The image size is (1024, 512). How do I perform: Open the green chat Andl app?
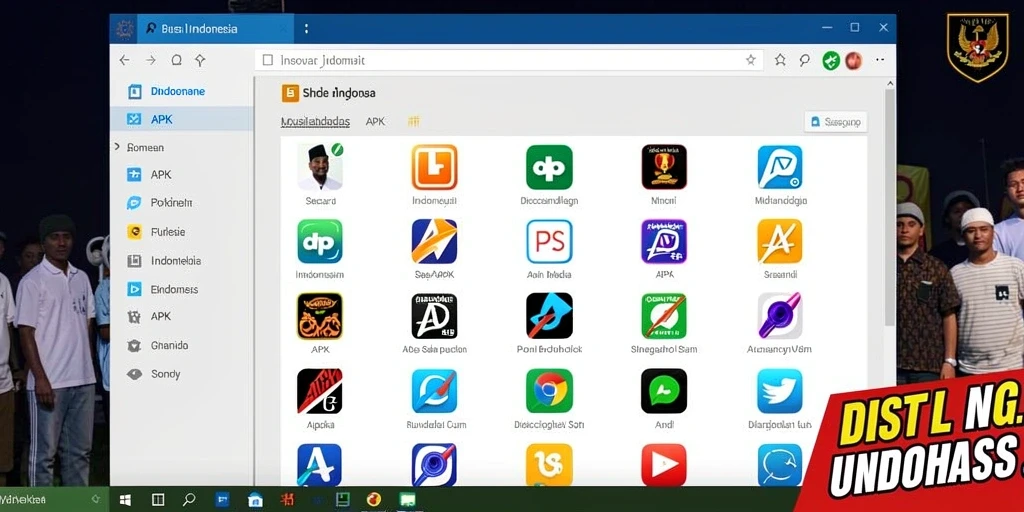click(664, 391)
